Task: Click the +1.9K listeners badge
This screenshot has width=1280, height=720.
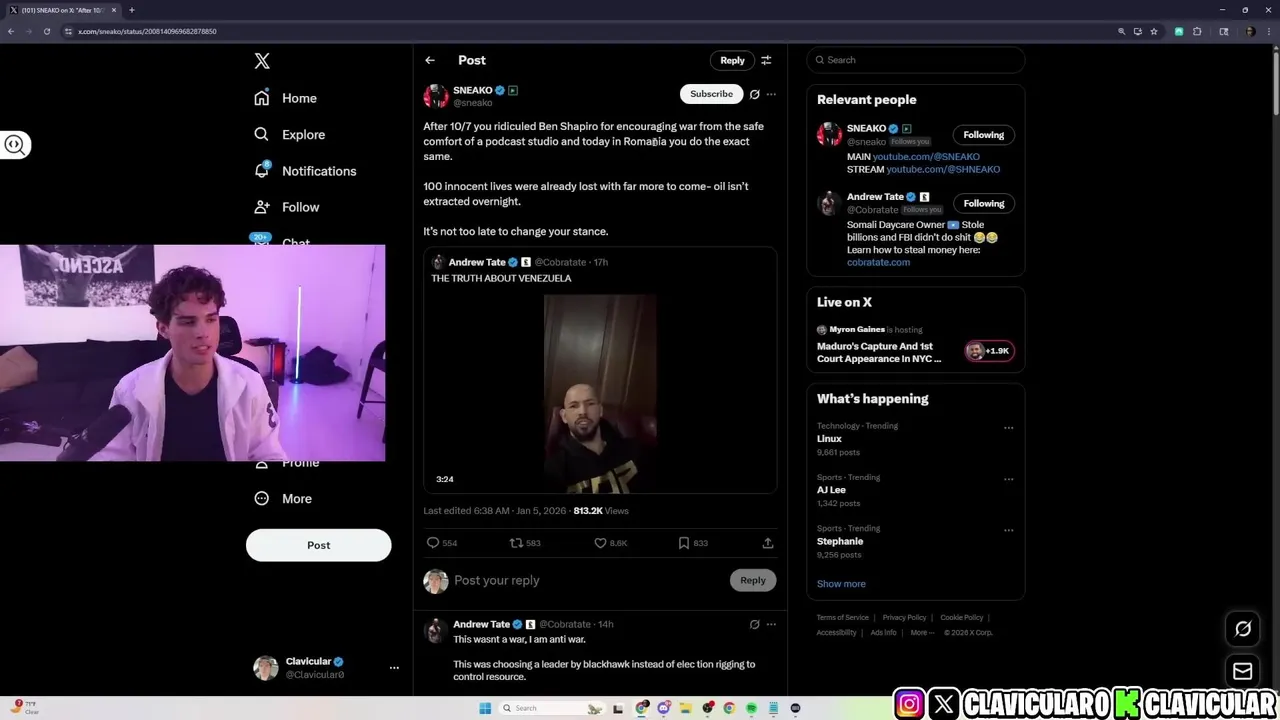Action: pos(990,351)
